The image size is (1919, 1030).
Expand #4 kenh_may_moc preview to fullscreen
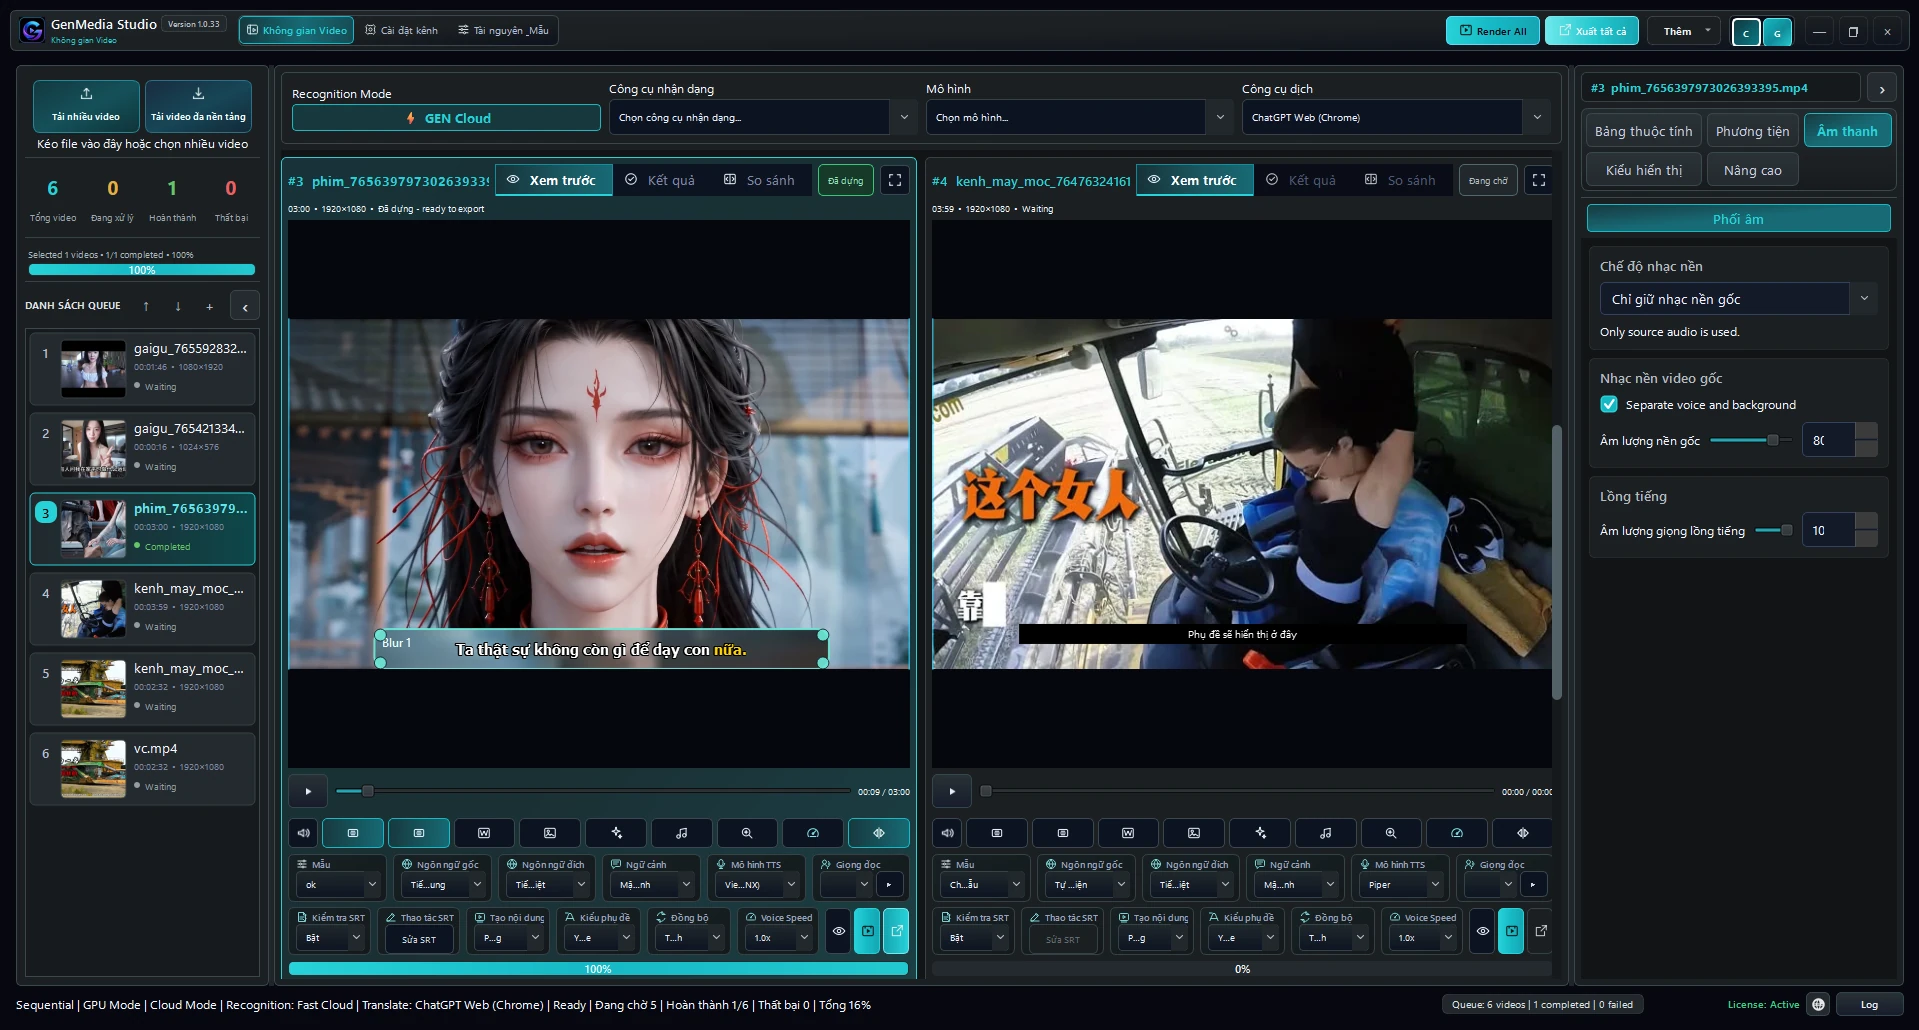(1539, 180)
